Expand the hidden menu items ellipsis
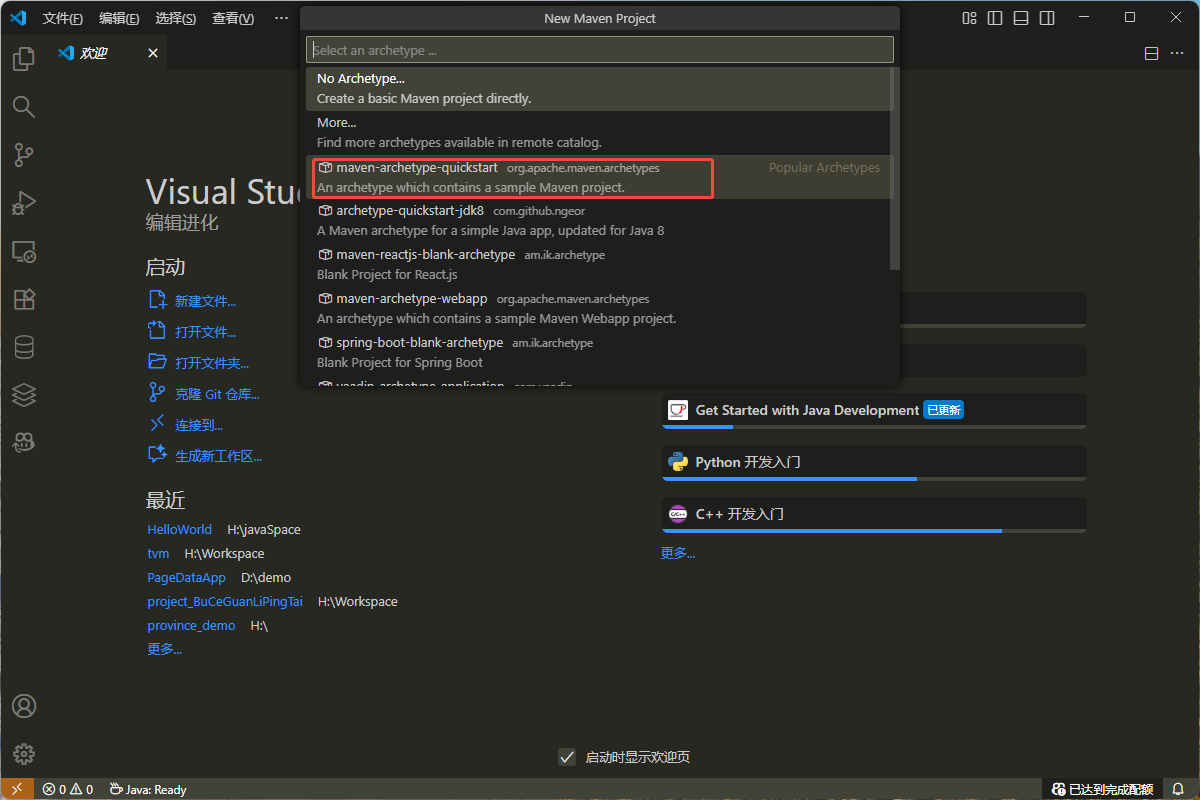The width and height of the screenshot is (1200, 800). [281, 18]
